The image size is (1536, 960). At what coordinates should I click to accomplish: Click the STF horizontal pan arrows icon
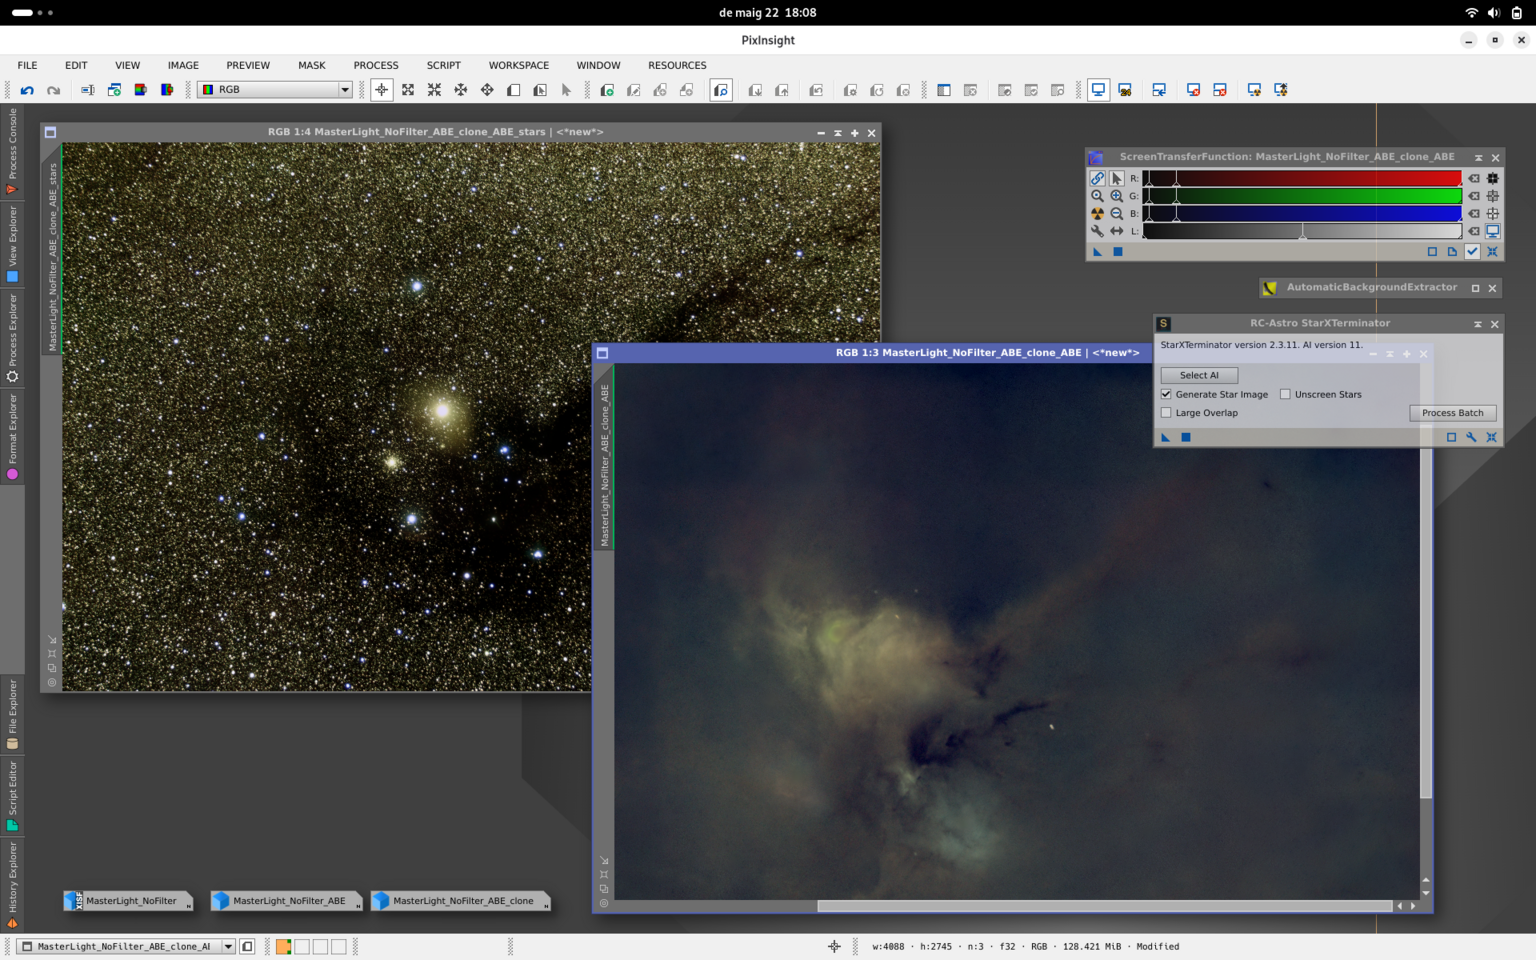[1117, 231]
